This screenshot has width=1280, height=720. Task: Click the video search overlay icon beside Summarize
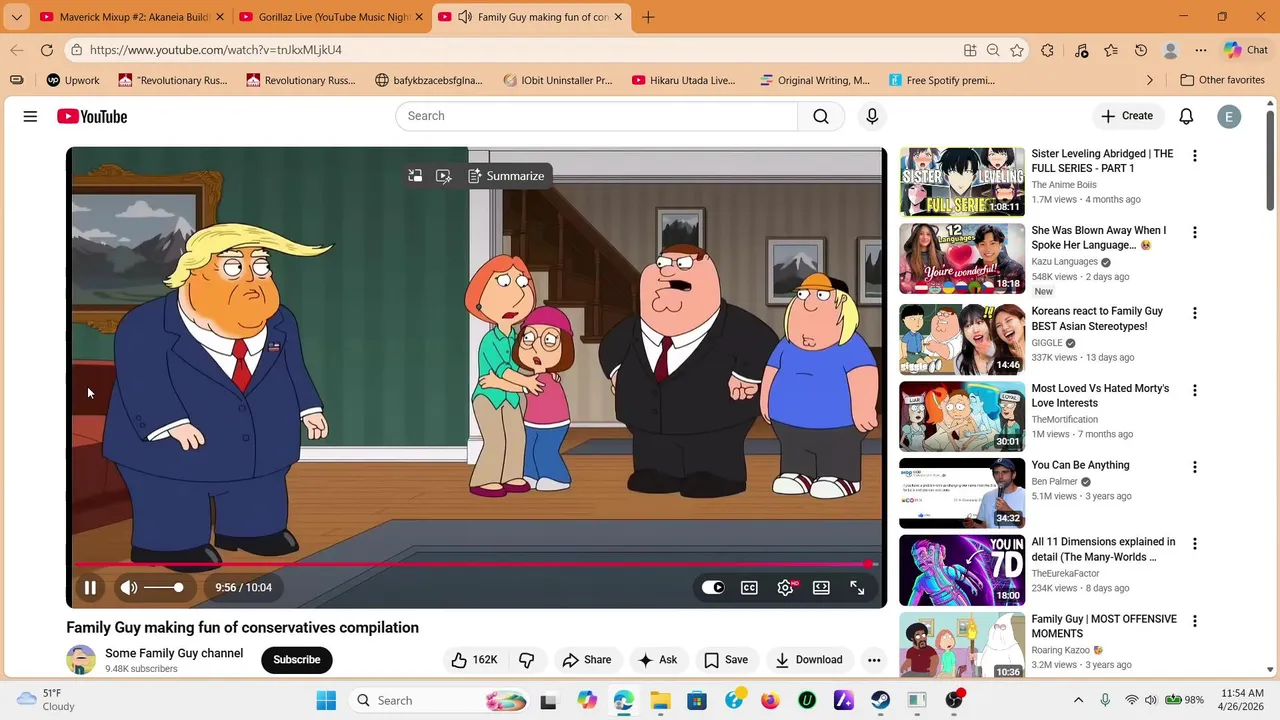443,176
